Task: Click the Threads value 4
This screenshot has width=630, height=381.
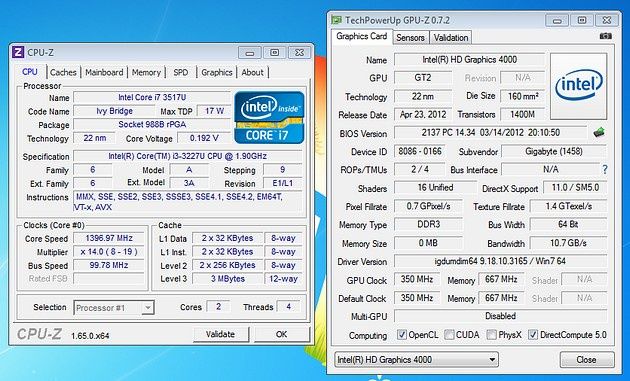Action: coord(288,307)
